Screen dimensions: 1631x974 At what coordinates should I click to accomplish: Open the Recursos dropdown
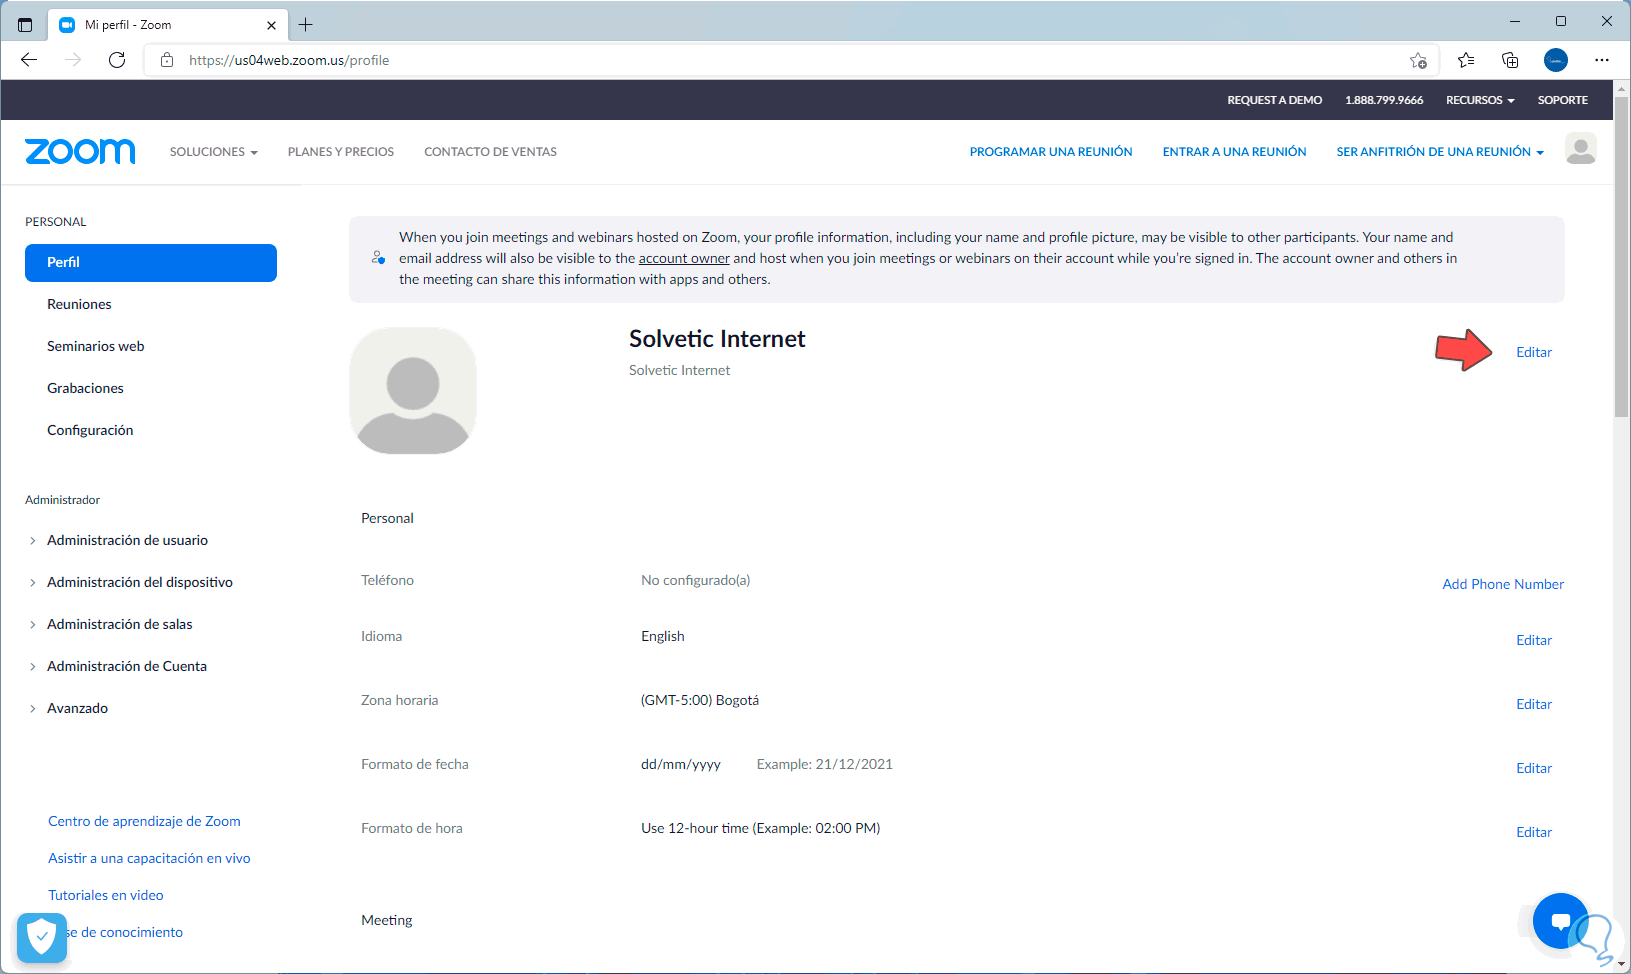click(x=1480, y=100)
